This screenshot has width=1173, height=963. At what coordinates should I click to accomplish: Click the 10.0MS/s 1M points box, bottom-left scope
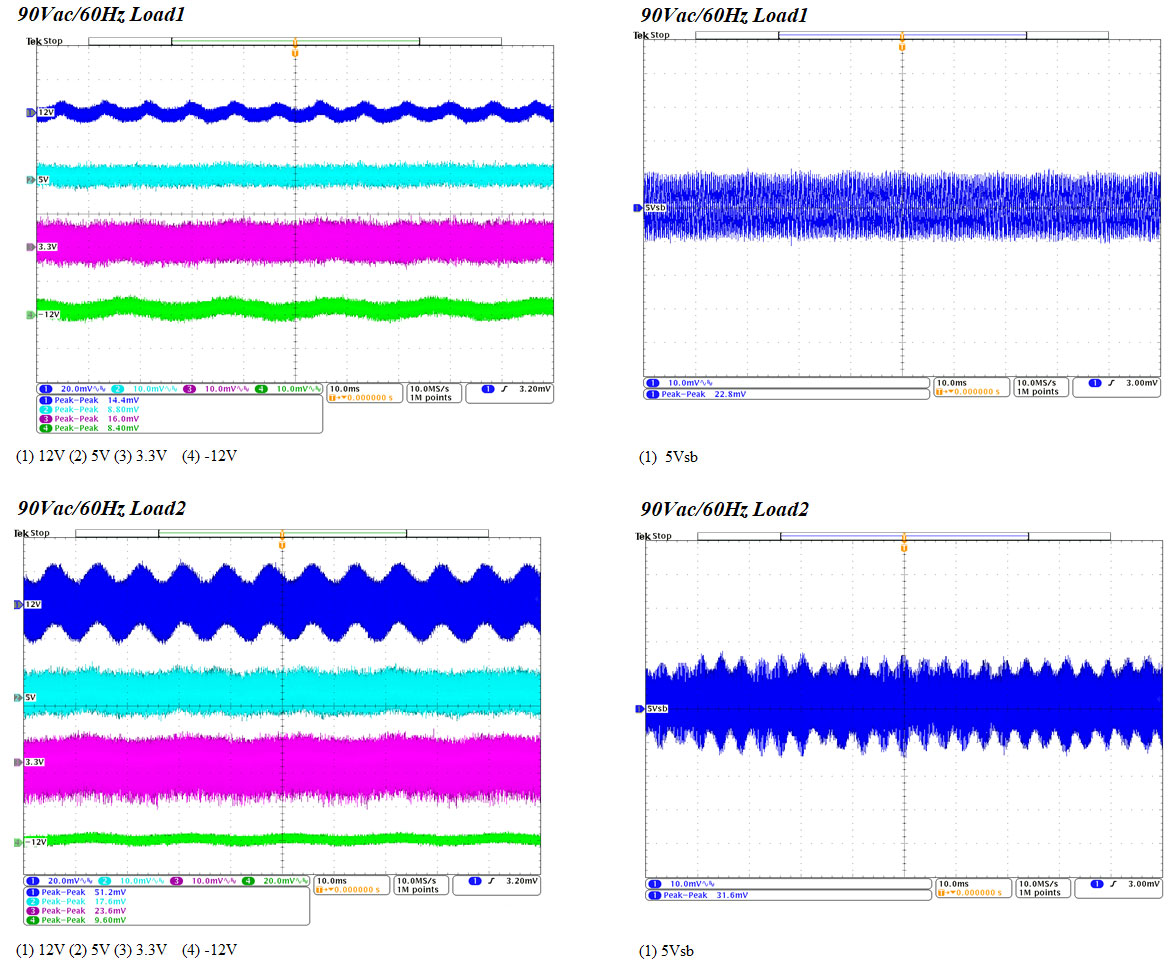pos(419,885)
